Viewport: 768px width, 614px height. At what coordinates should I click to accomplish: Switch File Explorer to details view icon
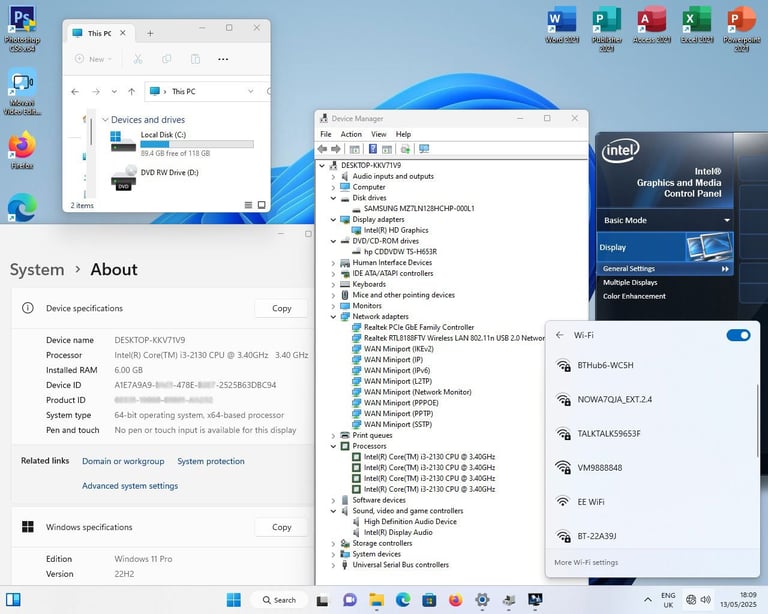coord(248,205)
